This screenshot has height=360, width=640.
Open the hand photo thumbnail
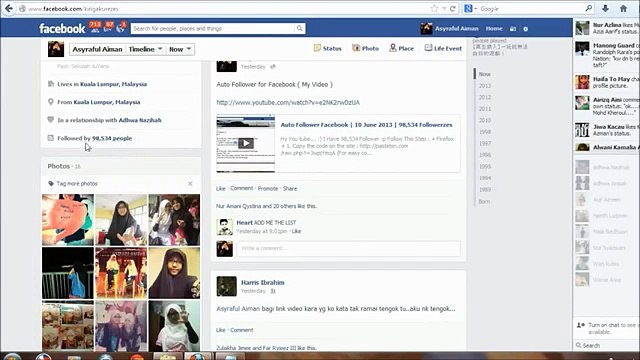(68, 220)
